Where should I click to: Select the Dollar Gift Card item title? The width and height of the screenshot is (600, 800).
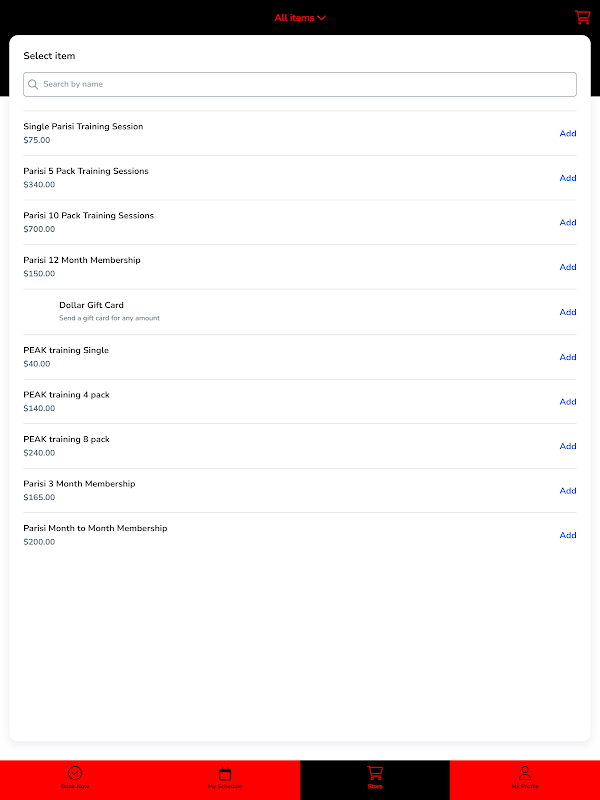(91, 305)
